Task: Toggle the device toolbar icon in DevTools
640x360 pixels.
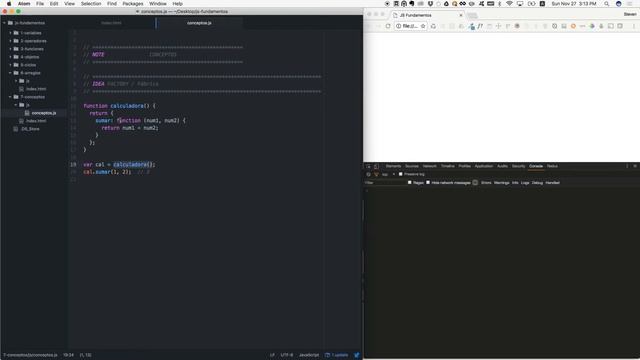Action: click(376, 167)
